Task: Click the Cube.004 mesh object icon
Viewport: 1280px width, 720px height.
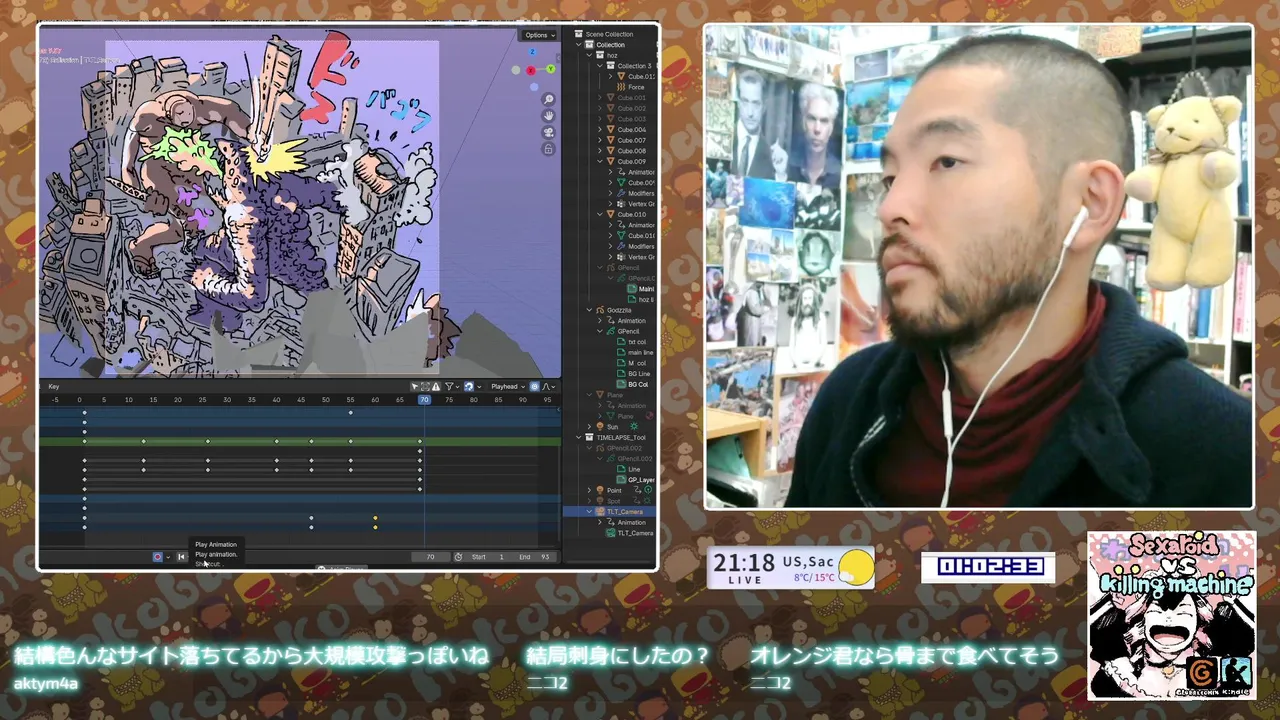Action: 611,130
